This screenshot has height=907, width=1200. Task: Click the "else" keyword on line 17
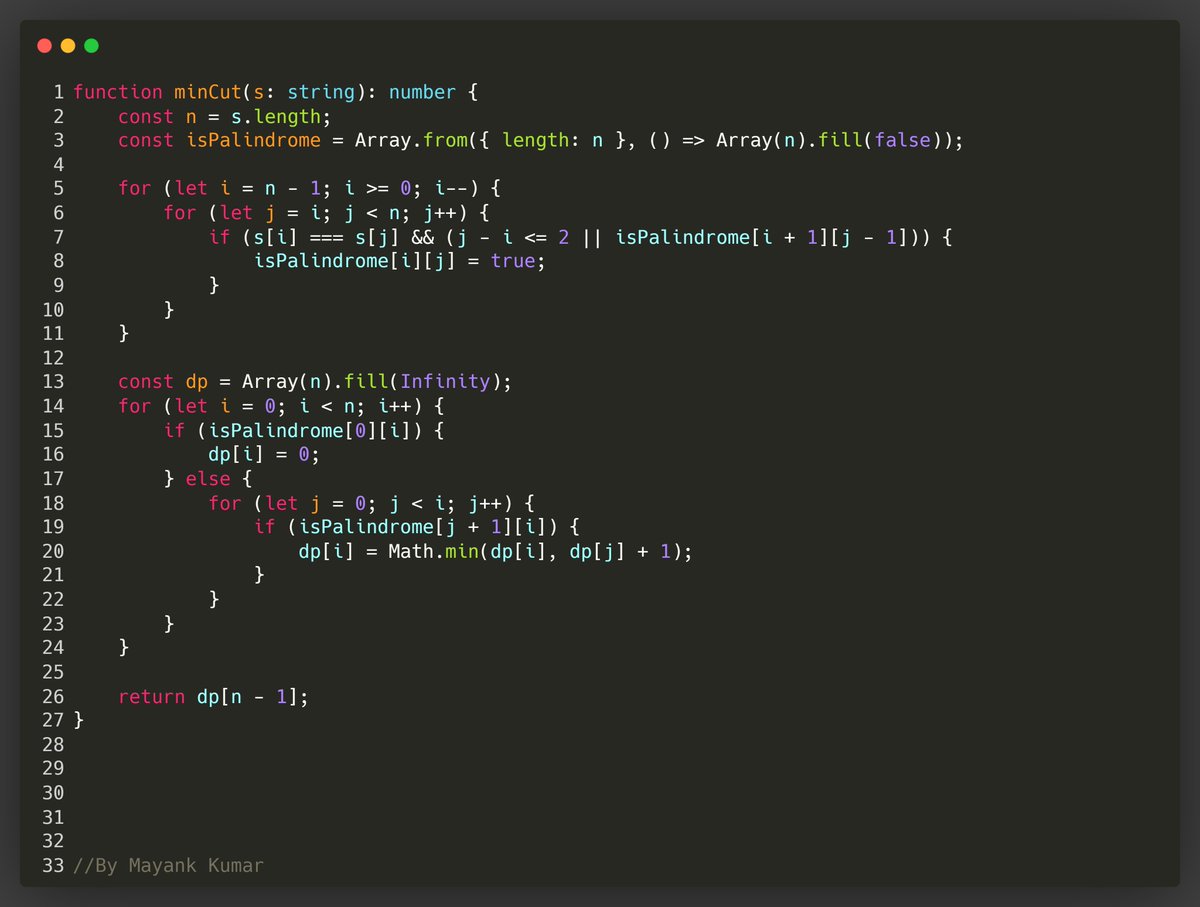click(x=208, y=479)
